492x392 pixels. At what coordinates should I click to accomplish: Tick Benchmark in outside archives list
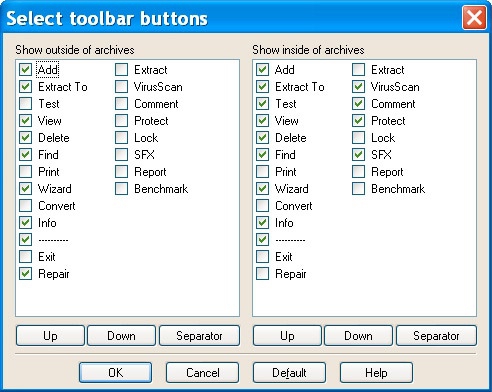point(121,189)
